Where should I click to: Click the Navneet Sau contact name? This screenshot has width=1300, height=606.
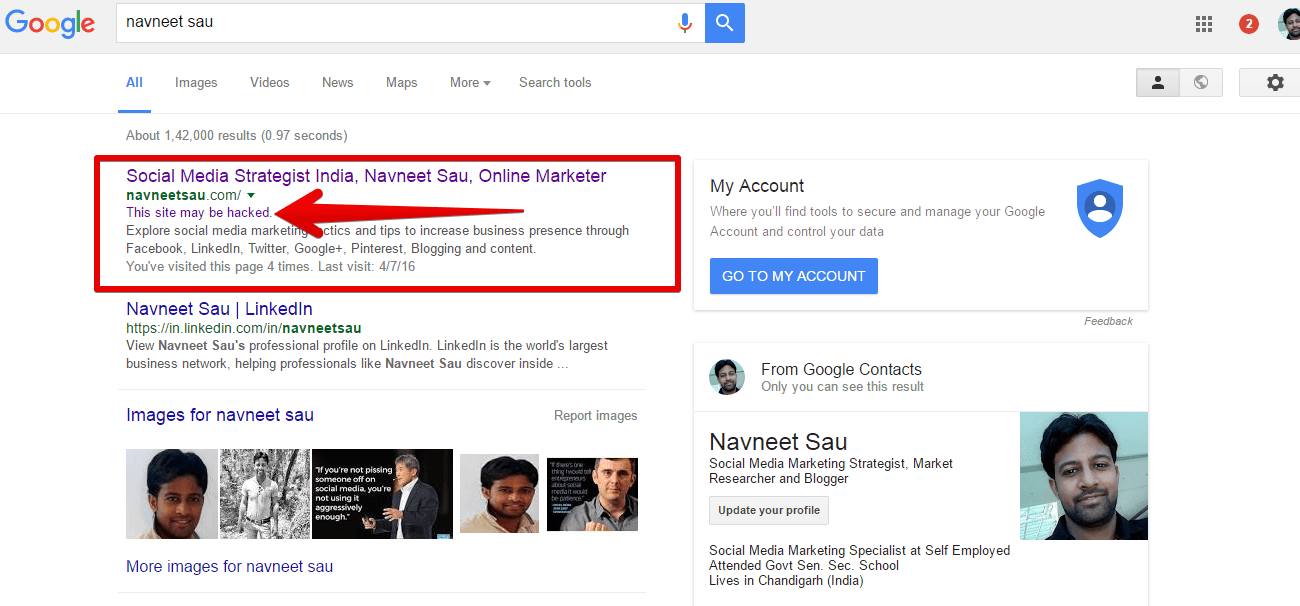[x=778, y=442]
